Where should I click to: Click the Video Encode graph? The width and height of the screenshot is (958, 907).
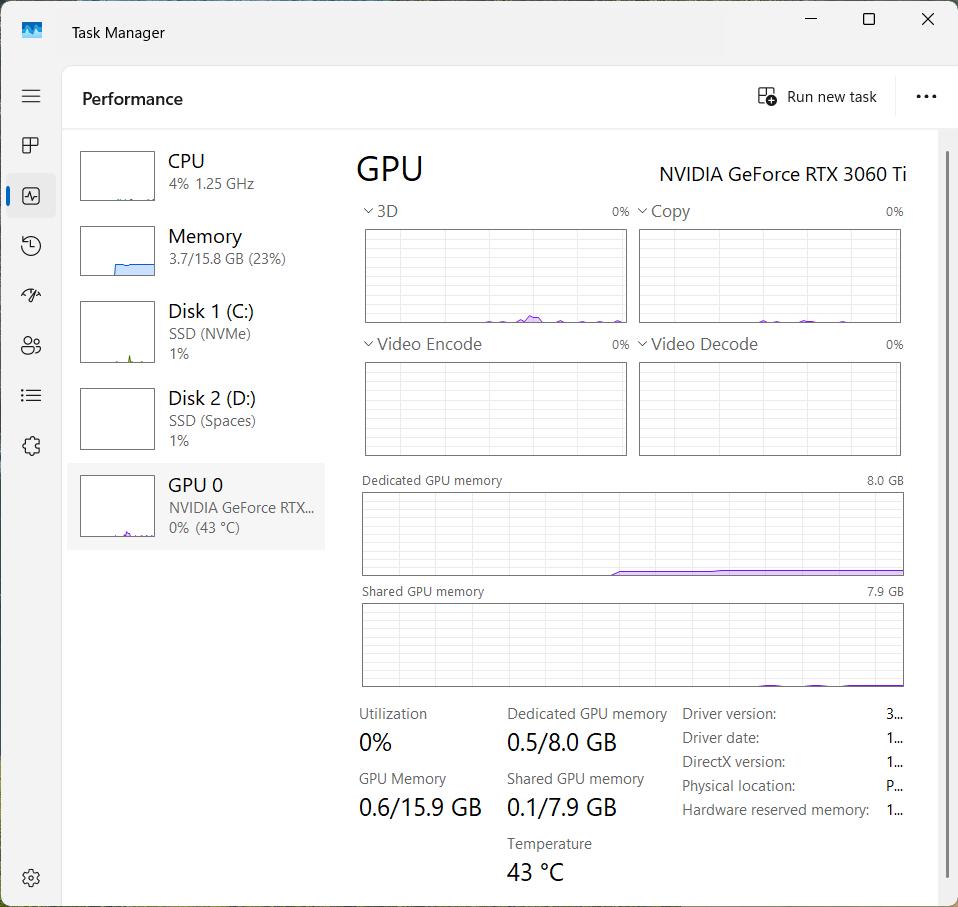pos(495,409)
